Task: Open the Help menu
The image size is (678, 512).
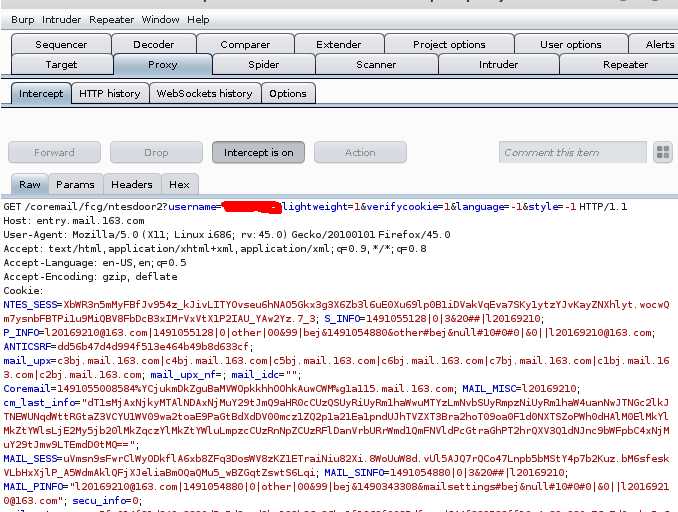Action: pyautogui.click(x=198, y=20)
